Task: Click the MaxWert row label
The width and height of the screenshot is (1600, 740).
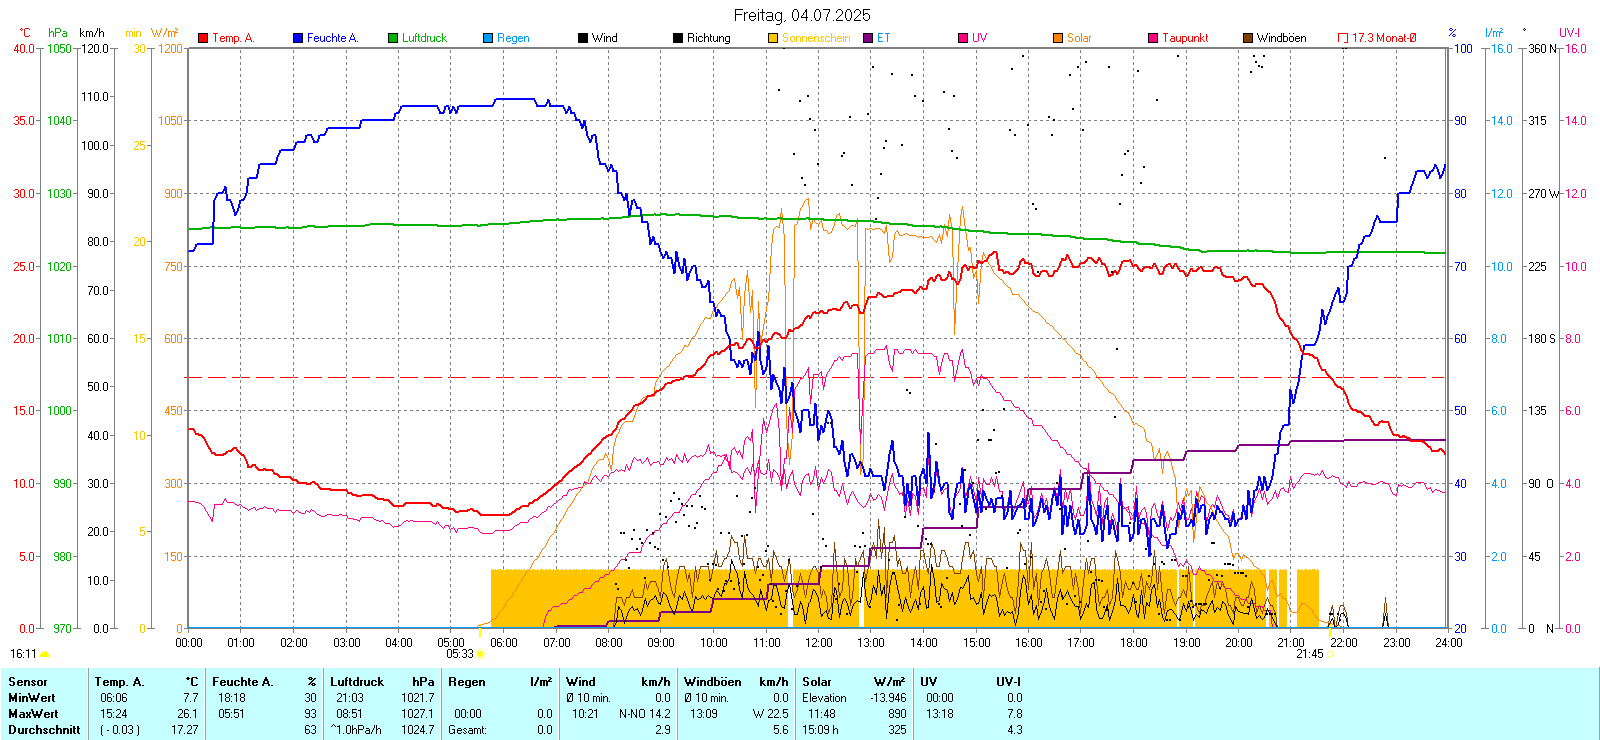Action: pyautogui.click(x=33, y=714)
